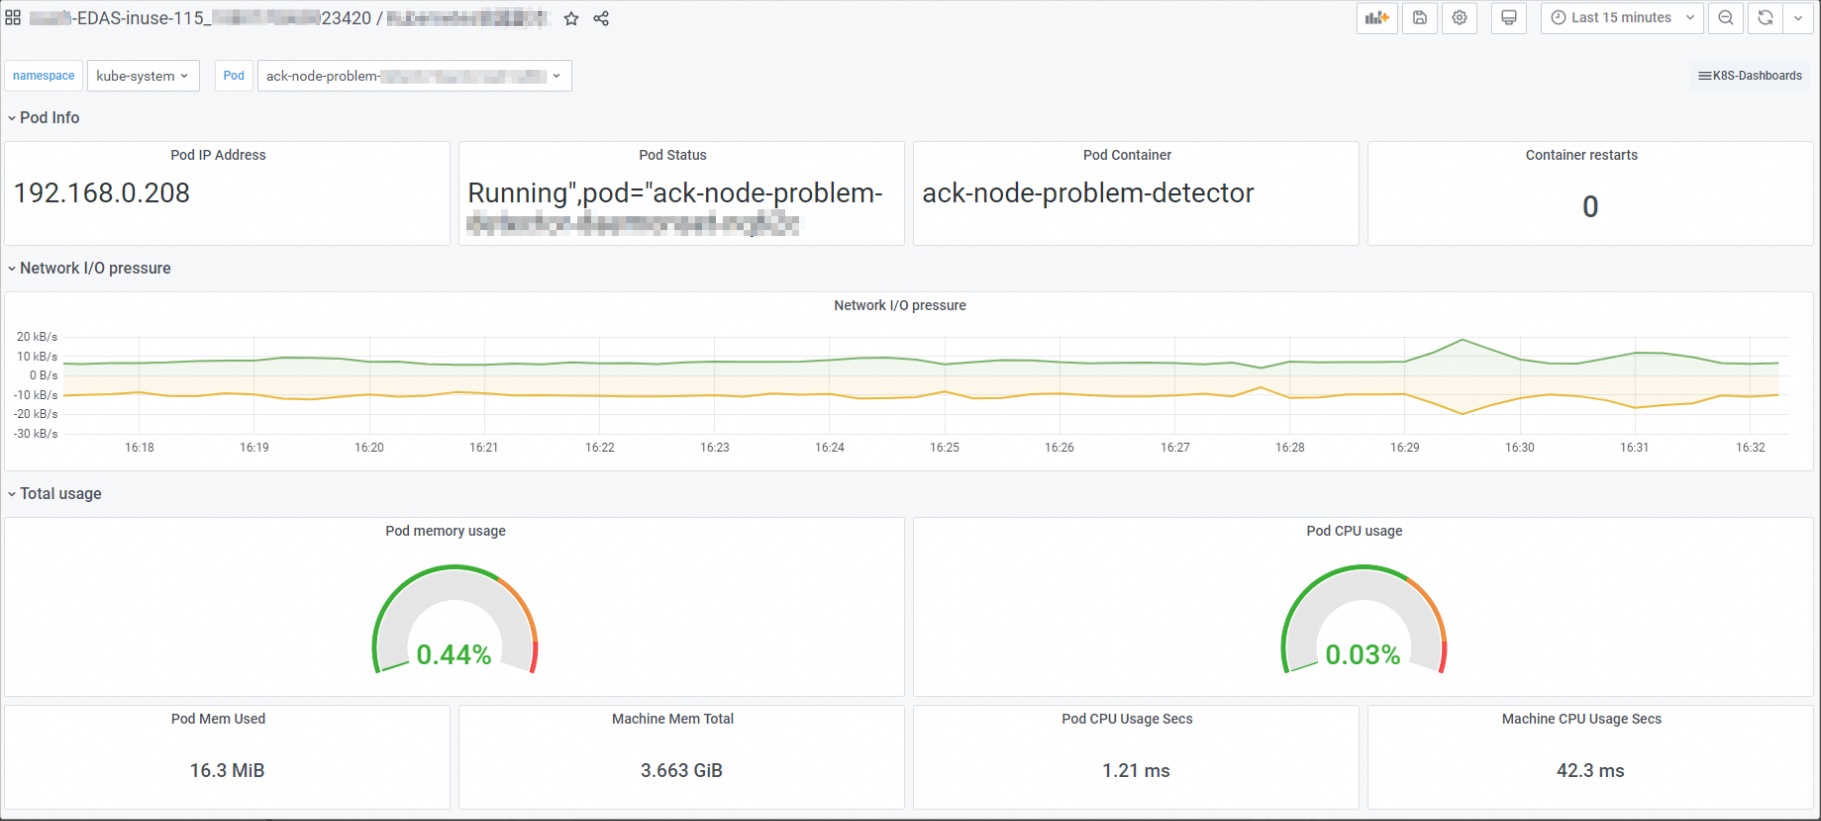Zoom out the time range

point(1726,18)
